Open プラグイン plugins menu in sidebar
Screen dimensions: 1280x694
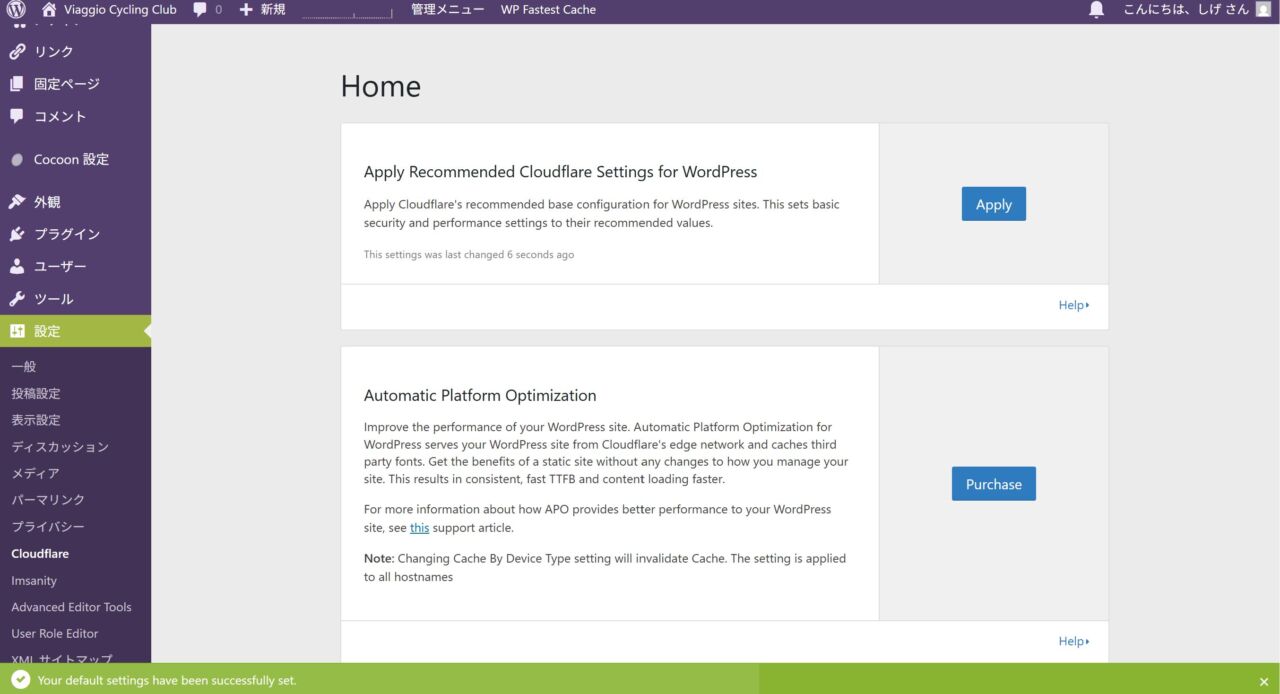[66, 234]
